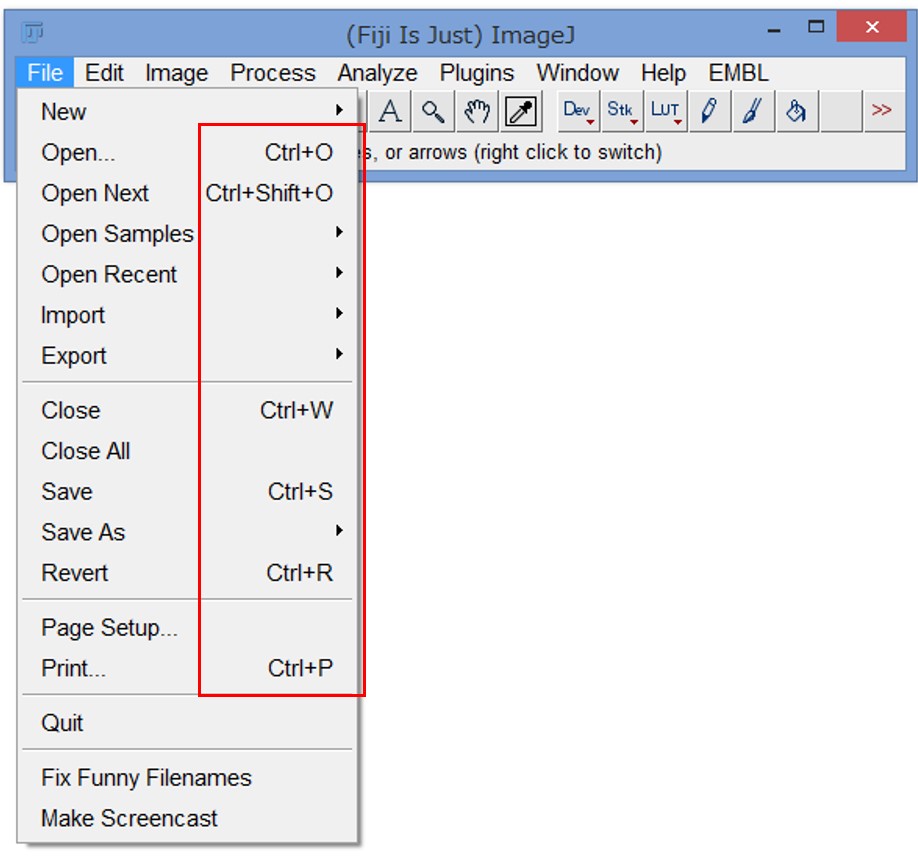The height and width of the screenshot is (857, 918).
Task: Expand the Save As submenu
Action: [x=187, y=532]
